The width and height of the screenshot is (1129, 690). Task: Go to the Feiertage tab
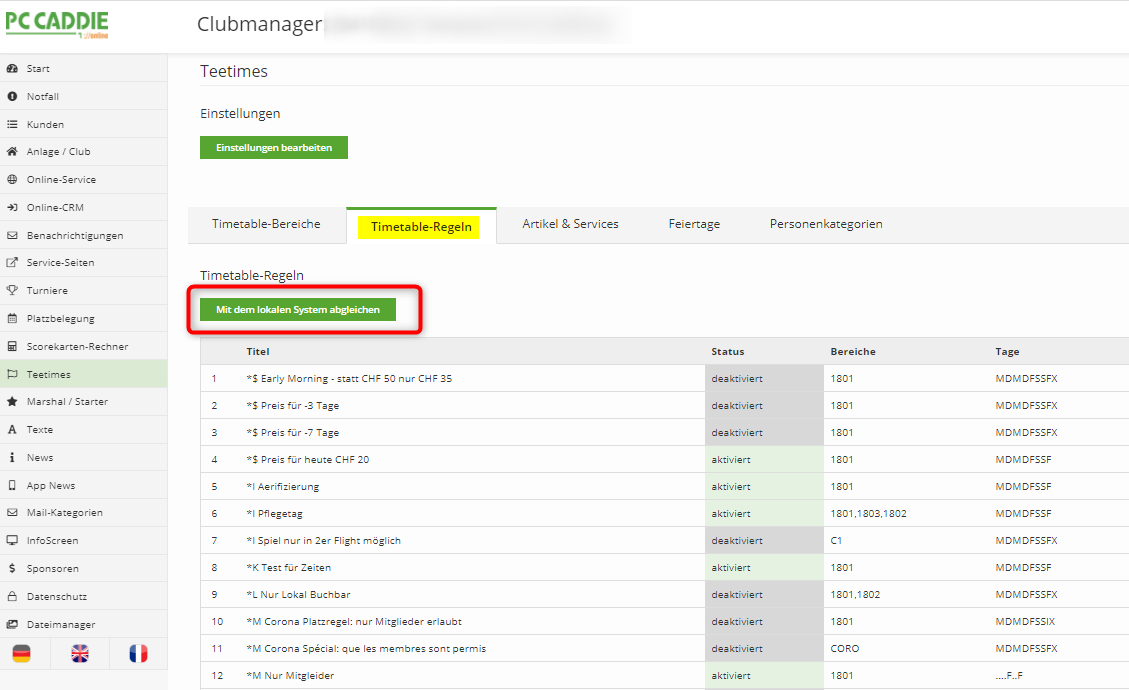tap(694, 224)
